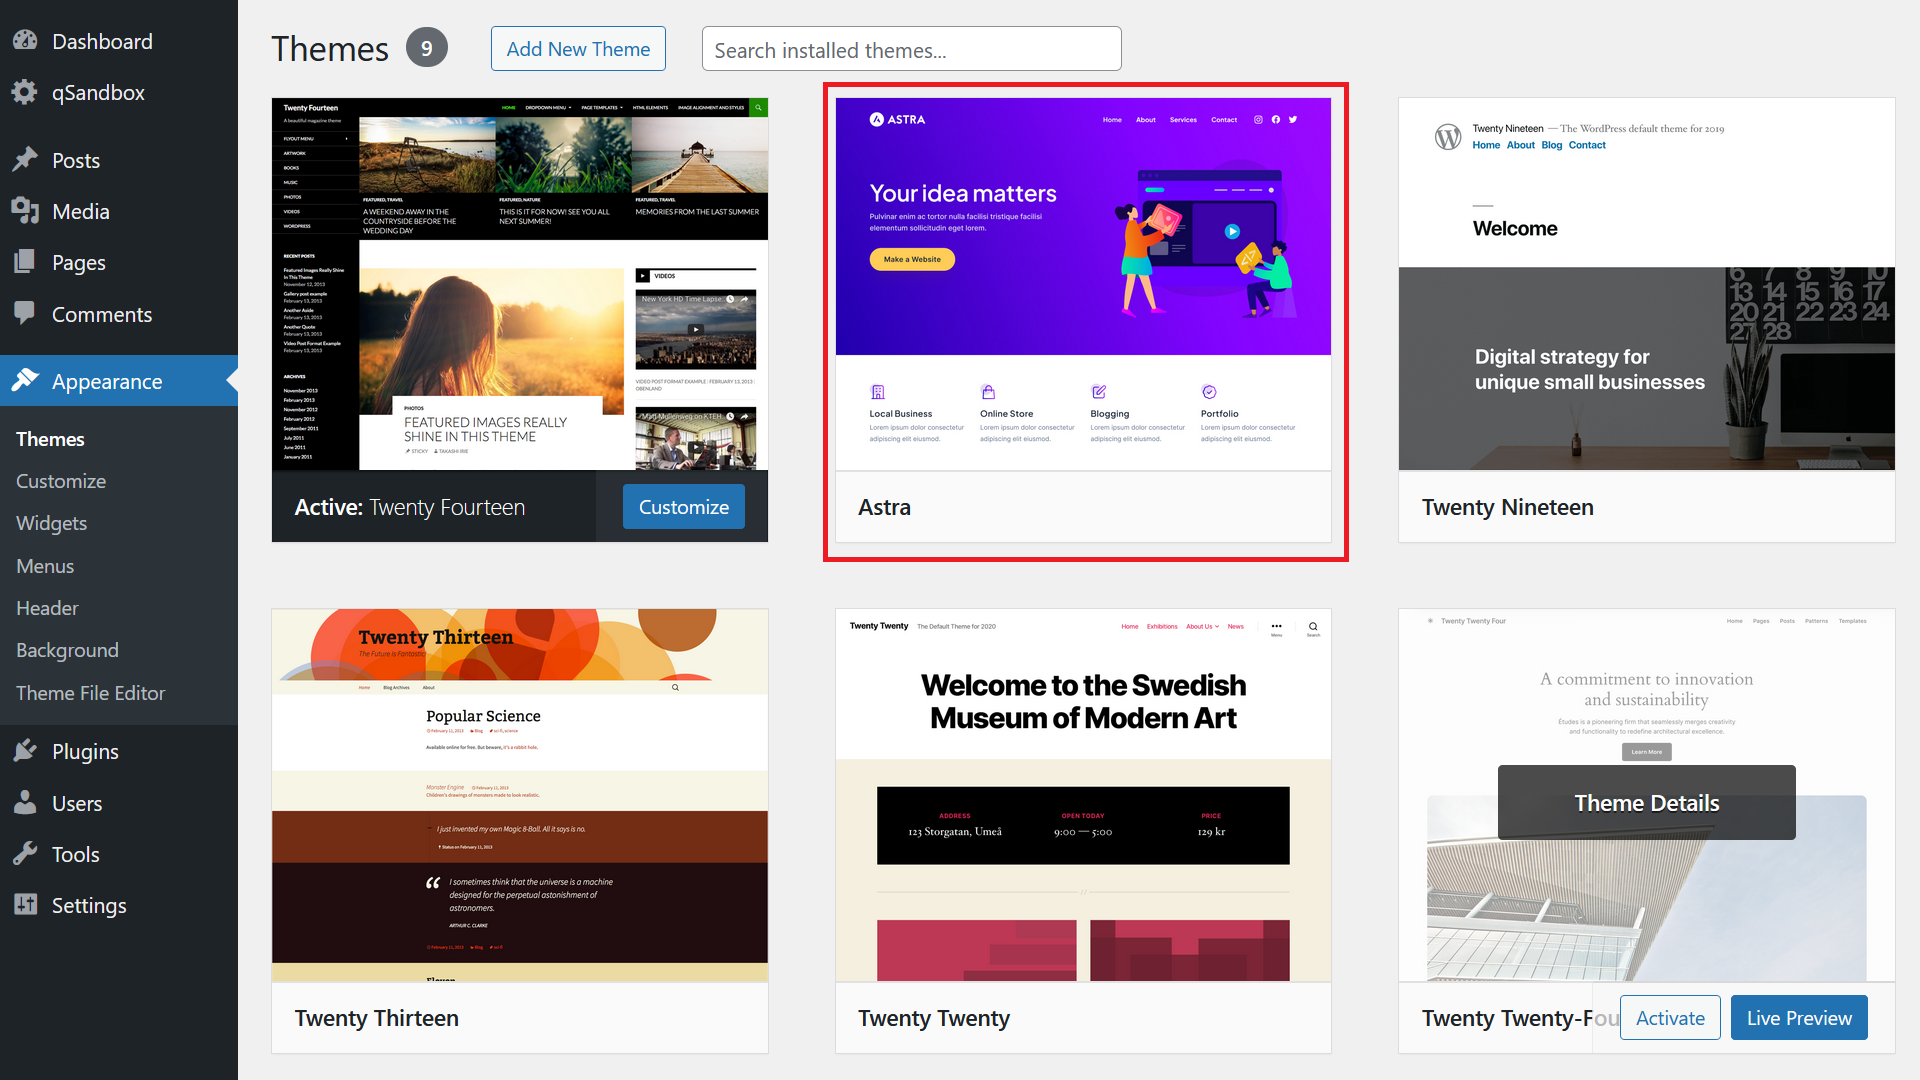Select Themes submenu link
This screenshot has height=1080, width=1920.
pyautogui.click(x=50, y=439)
